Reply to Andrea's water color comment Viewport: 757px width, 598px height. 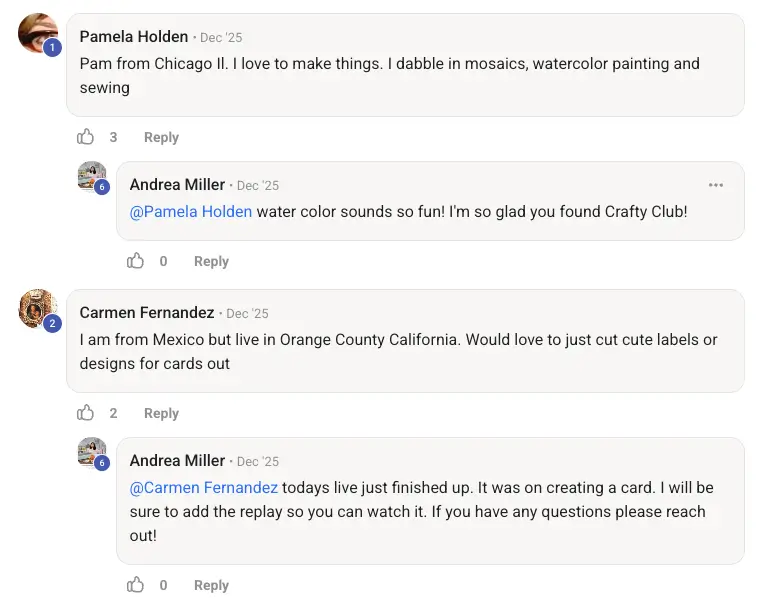click(211, 261)
